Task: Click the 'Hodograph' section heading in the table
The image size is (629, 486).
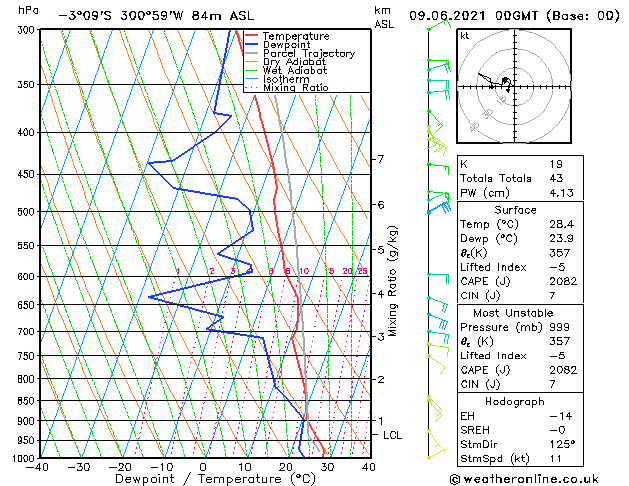Action: tap(515, 402)
